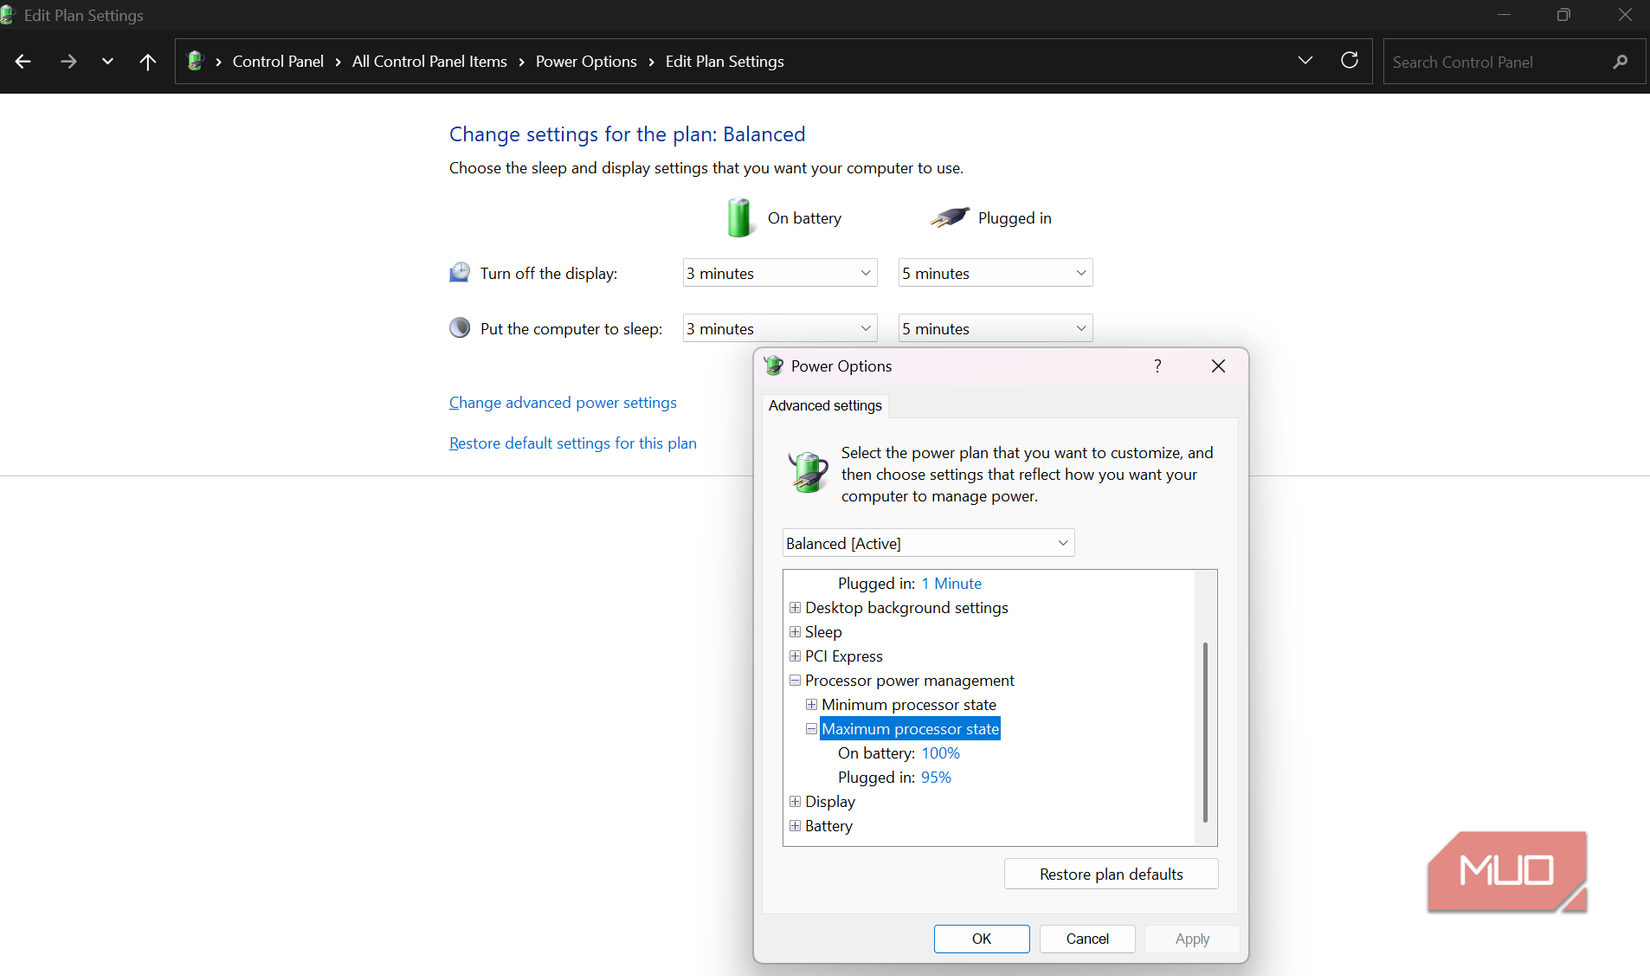Click the Forward navigation arrow

(x=68, y=62)
